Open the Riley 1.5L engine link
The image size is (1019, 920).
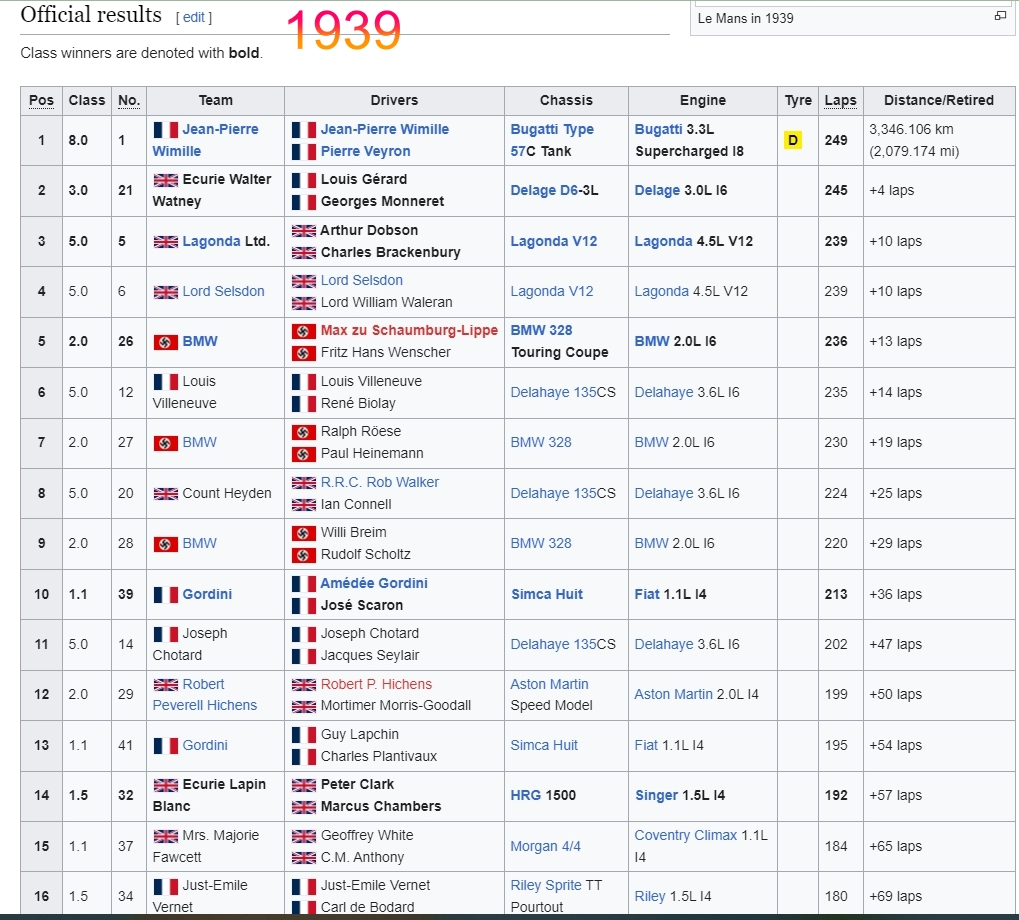[650, 897]
